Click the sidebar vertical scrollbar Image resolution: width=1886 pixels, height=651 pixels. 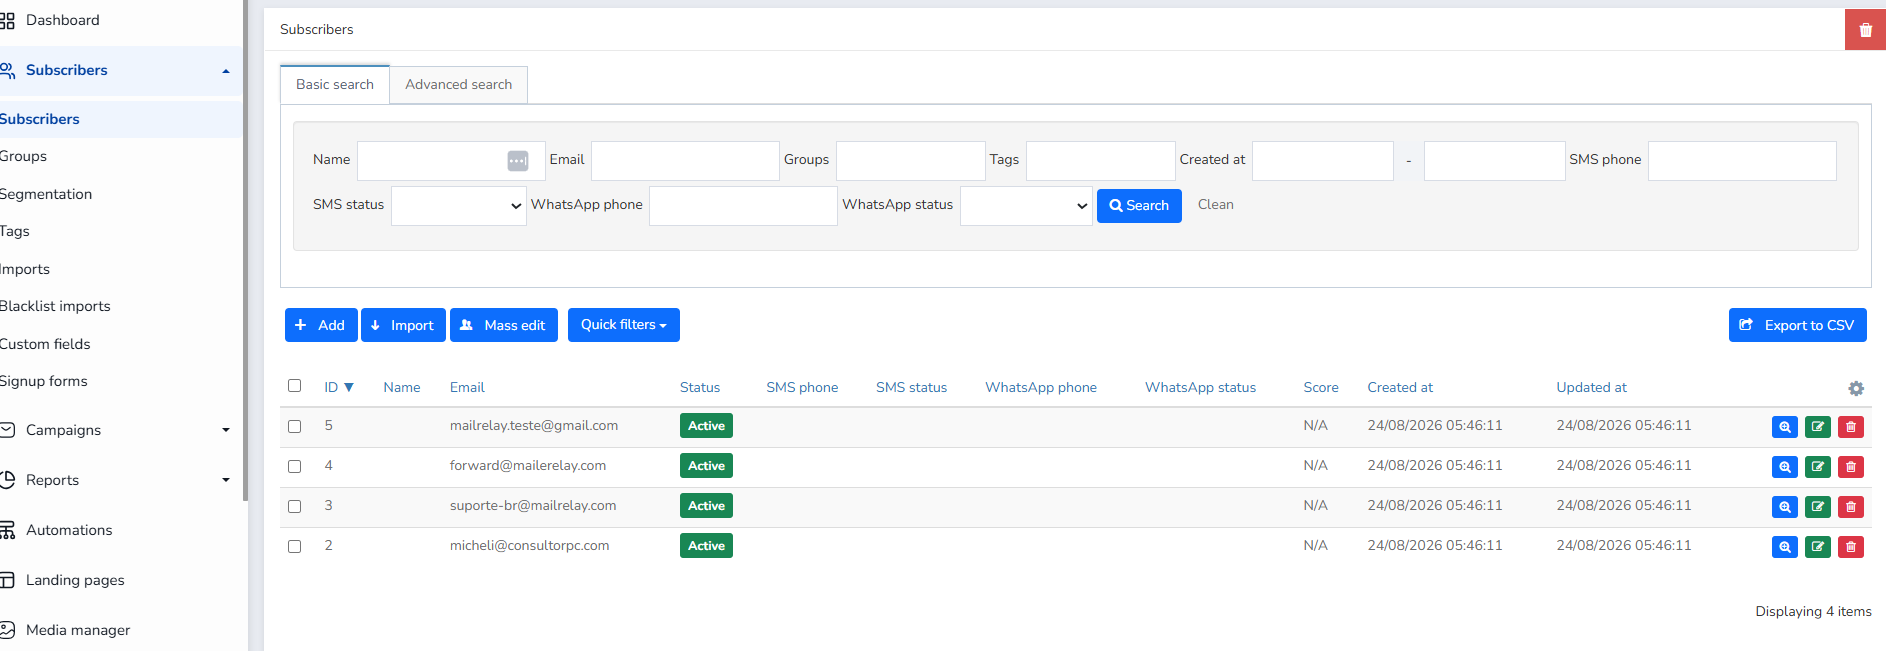[x=245, y=250]
